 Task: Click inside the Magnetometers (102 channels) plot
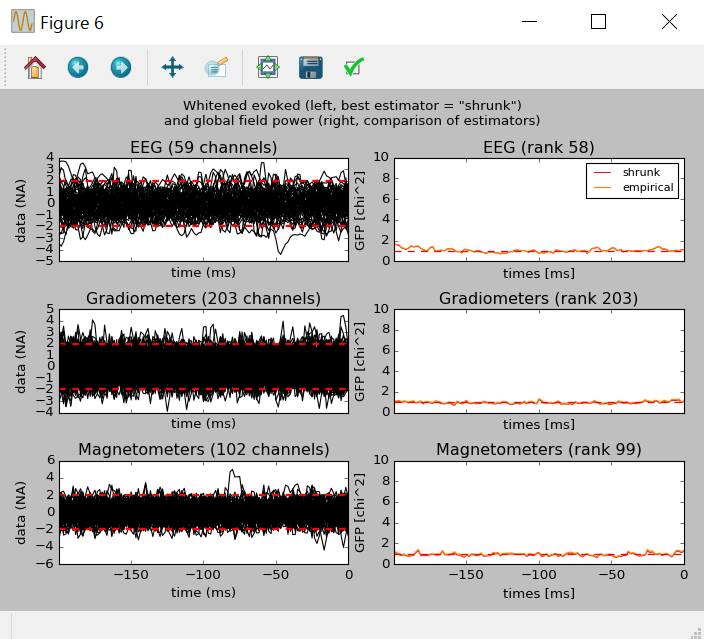pyautogui.click(x=204, y=511)
